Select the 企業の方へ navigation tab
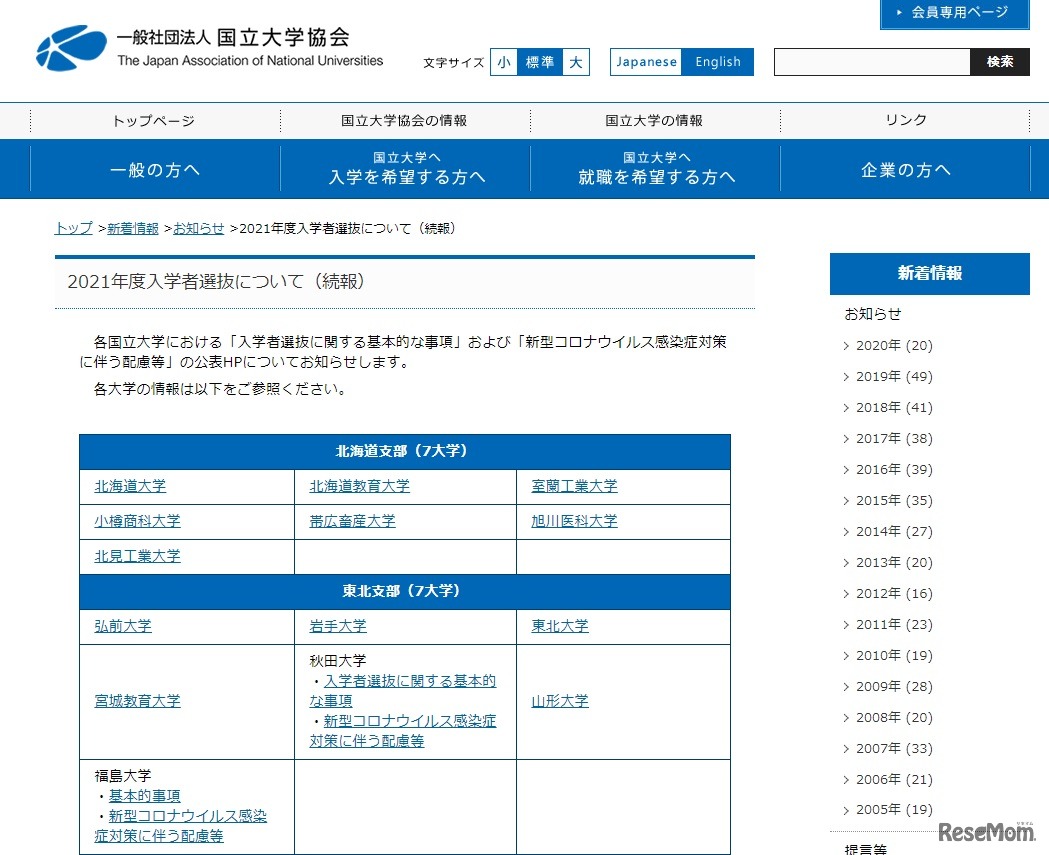The height and width of the screenshot is (855, 1049). [x=906, y=169]
